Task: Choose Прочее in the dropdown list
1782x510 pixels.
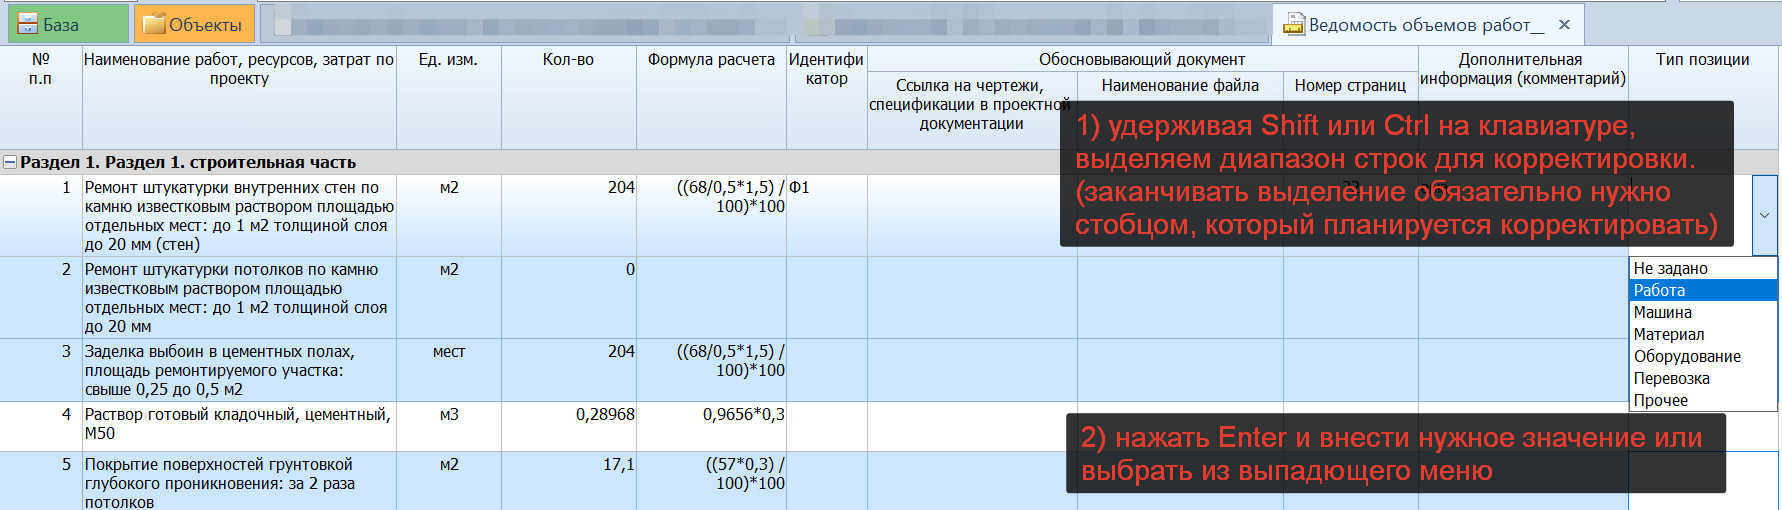Action: tap(1703, 400)
